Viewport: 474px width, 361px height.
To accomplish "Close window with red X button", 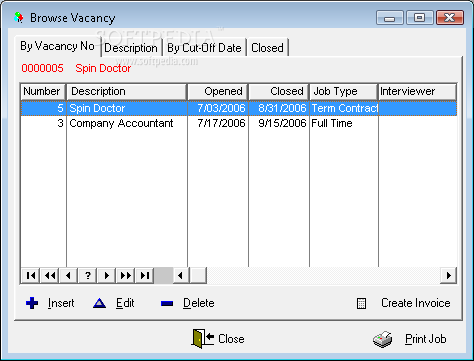I will pyautogui.click(x=450, y=17).
